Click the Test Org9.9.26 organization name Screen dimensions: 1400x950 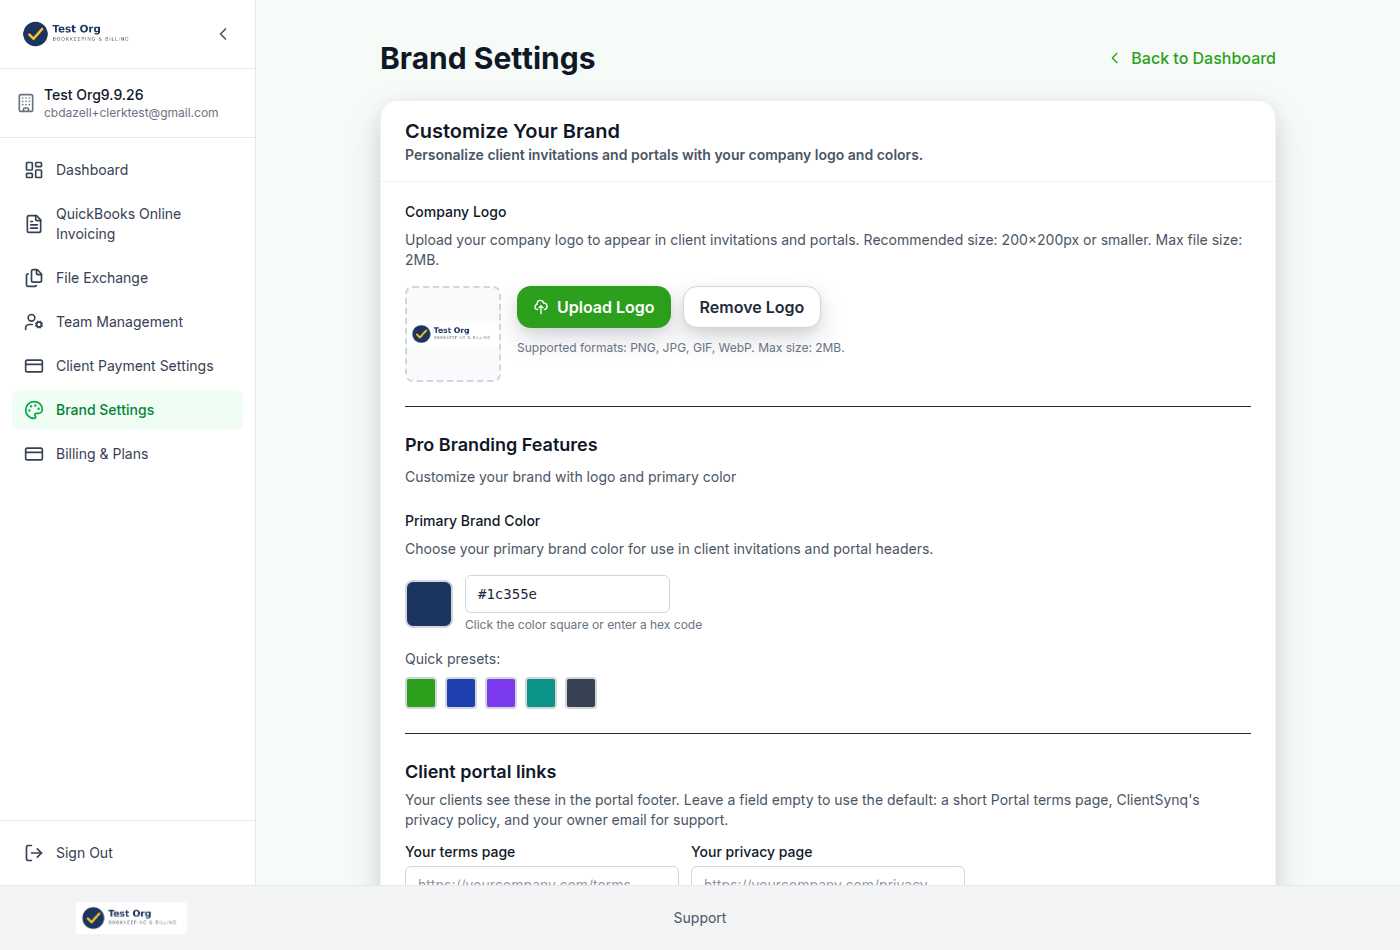pos(94,95)
